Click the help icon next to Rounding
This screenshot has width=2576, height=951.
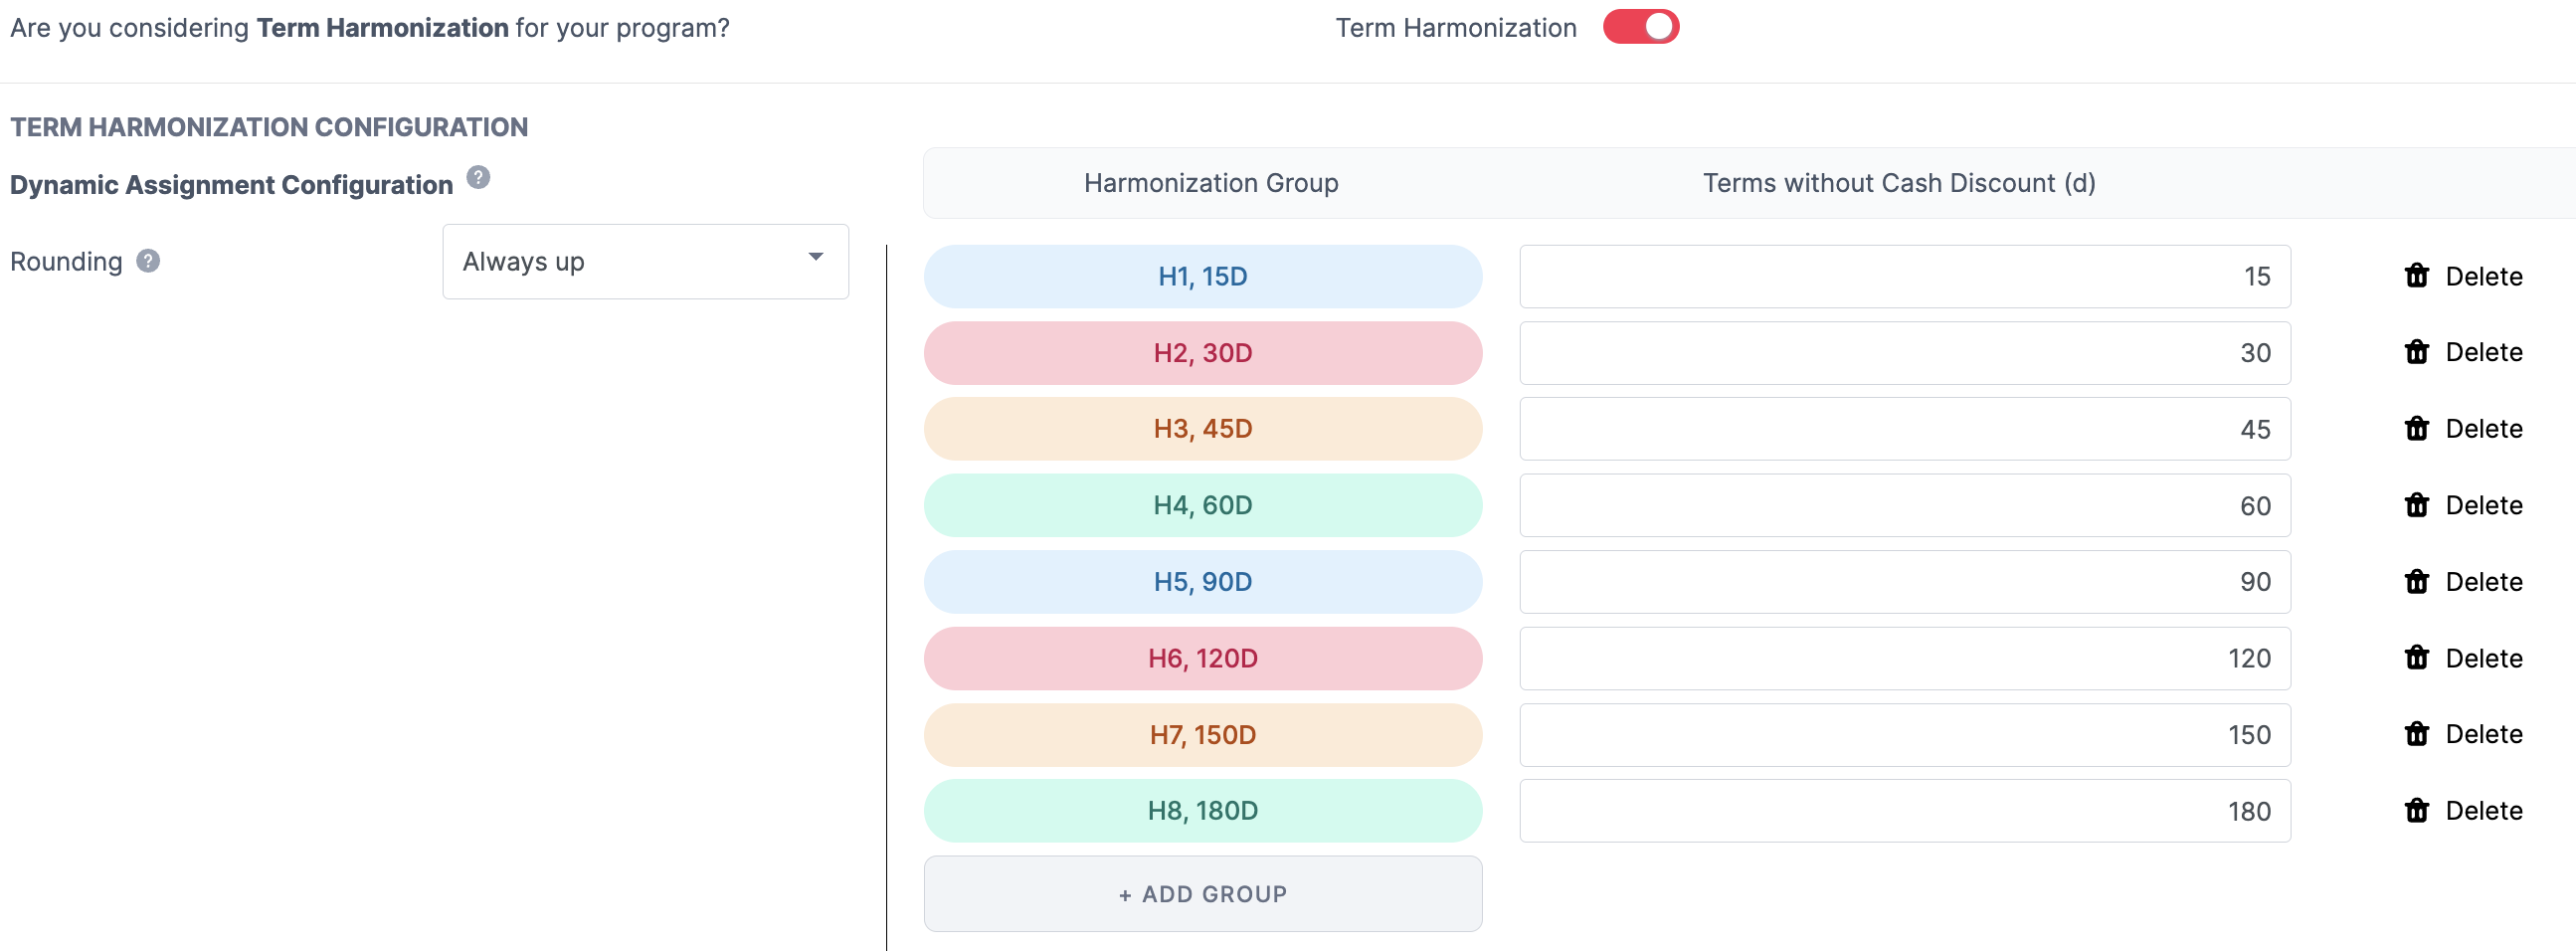(148, 261)
